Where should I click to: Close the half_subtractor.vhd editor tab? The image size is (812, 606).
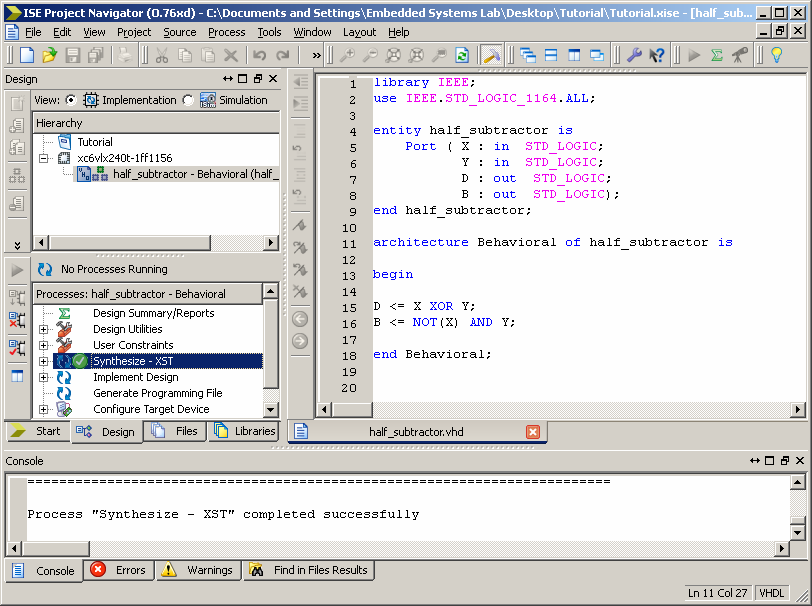532,432
